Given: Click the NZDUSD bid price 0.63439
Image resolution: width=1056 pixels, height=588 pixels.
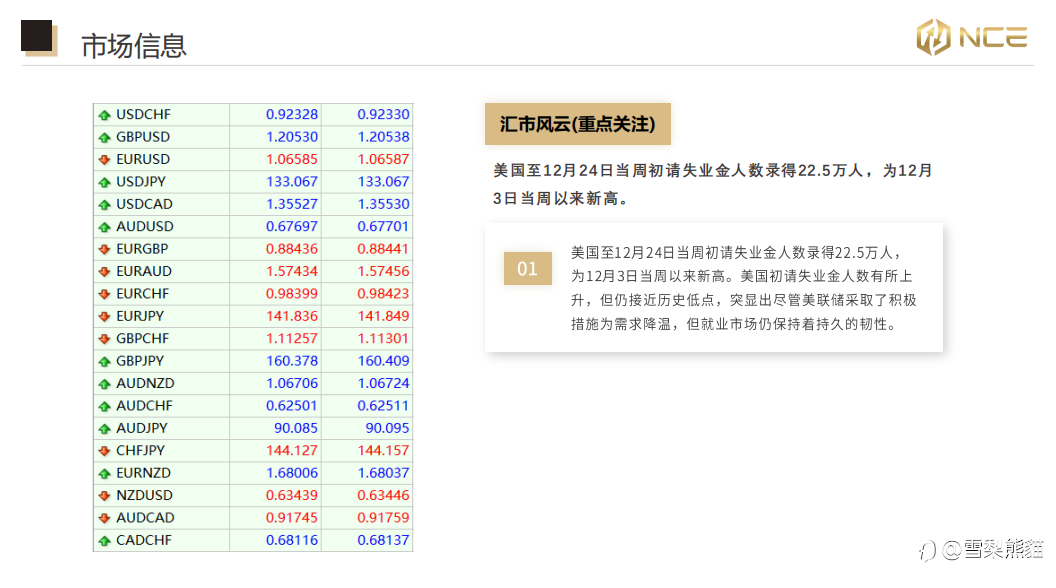Looking at the screenshot, I should pyautogui.click(x=292, y=495).
